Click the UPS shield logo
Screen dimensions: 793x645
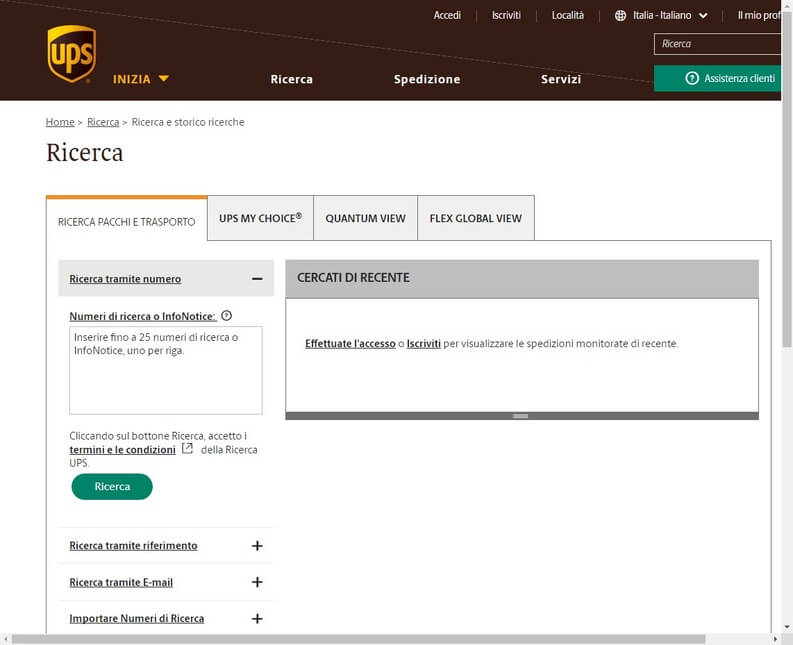pyautogui.click(x=71, y=54)
